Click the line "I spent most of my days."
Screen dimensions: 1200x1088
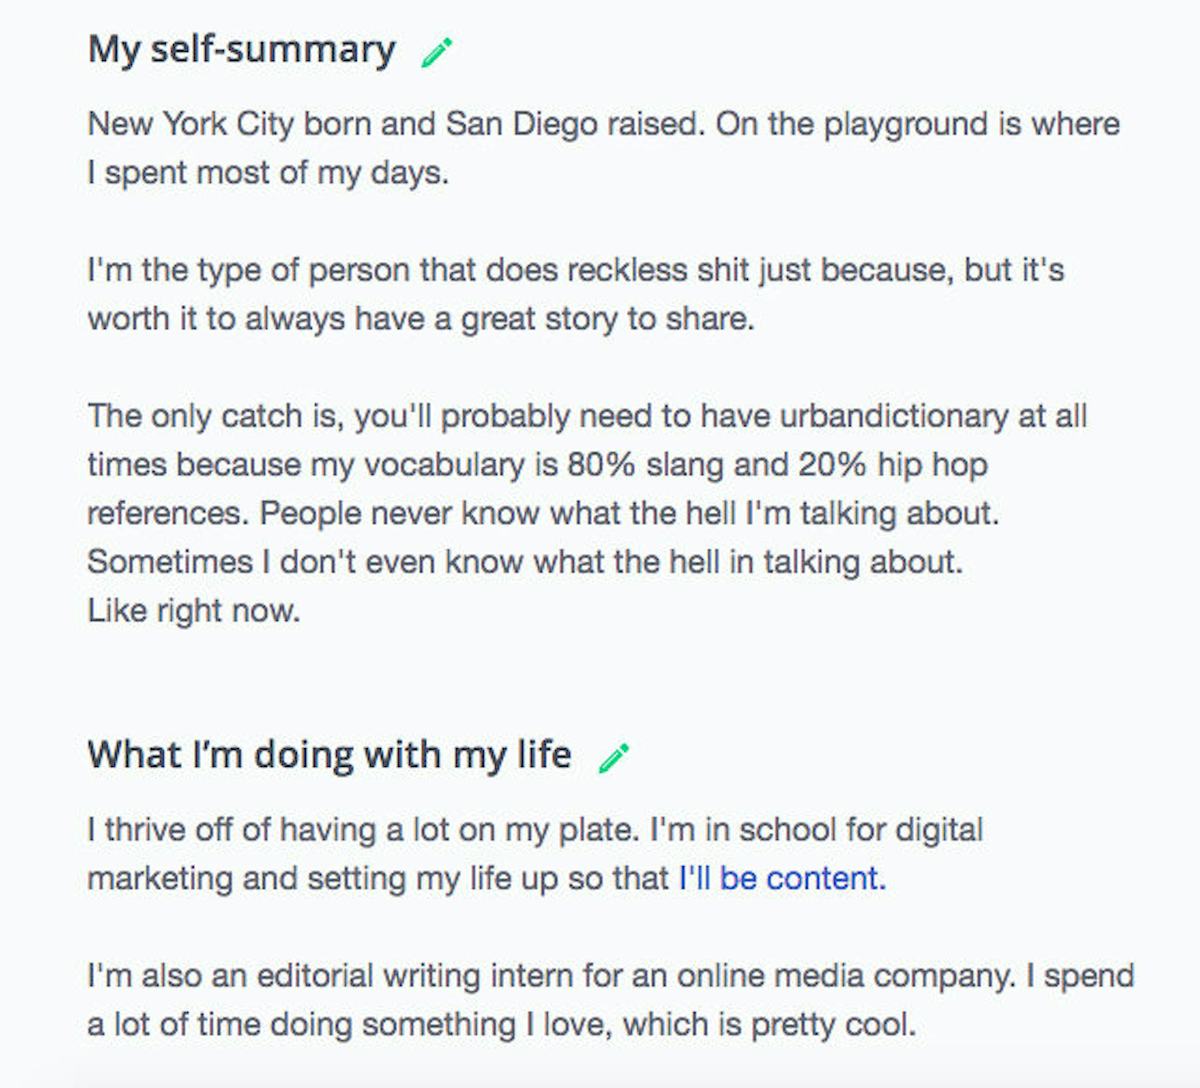point(268,173)
